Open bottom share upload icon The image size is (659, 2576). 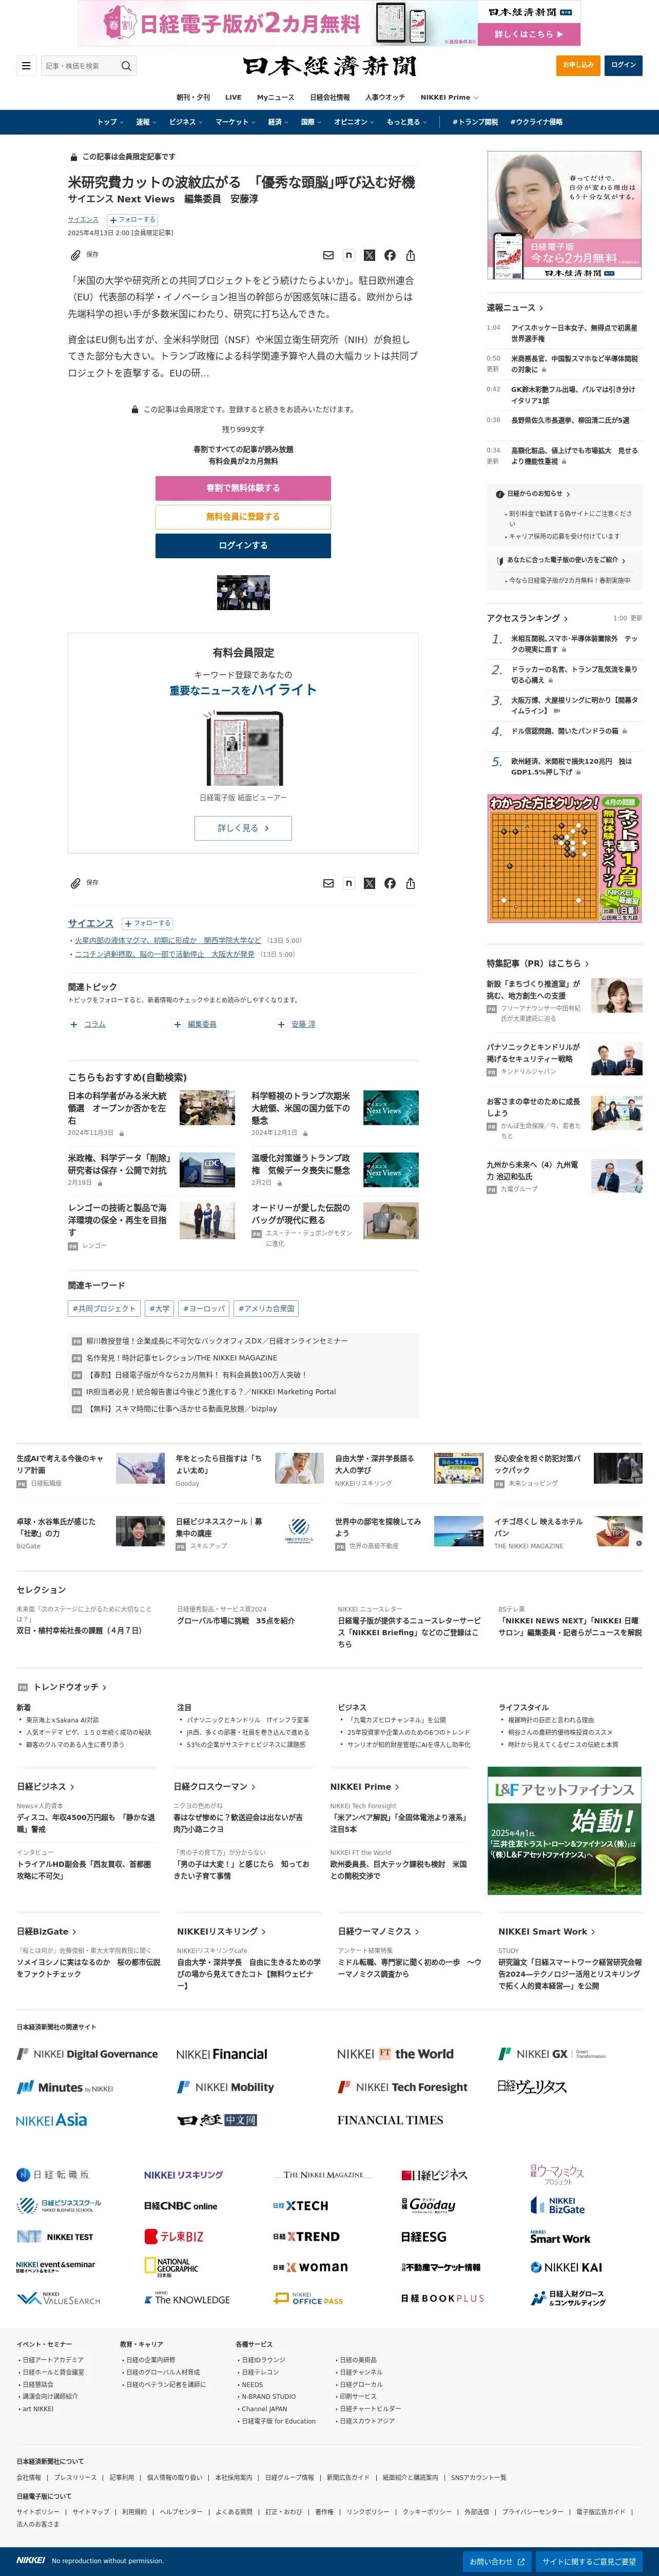[x=411, y=883]
